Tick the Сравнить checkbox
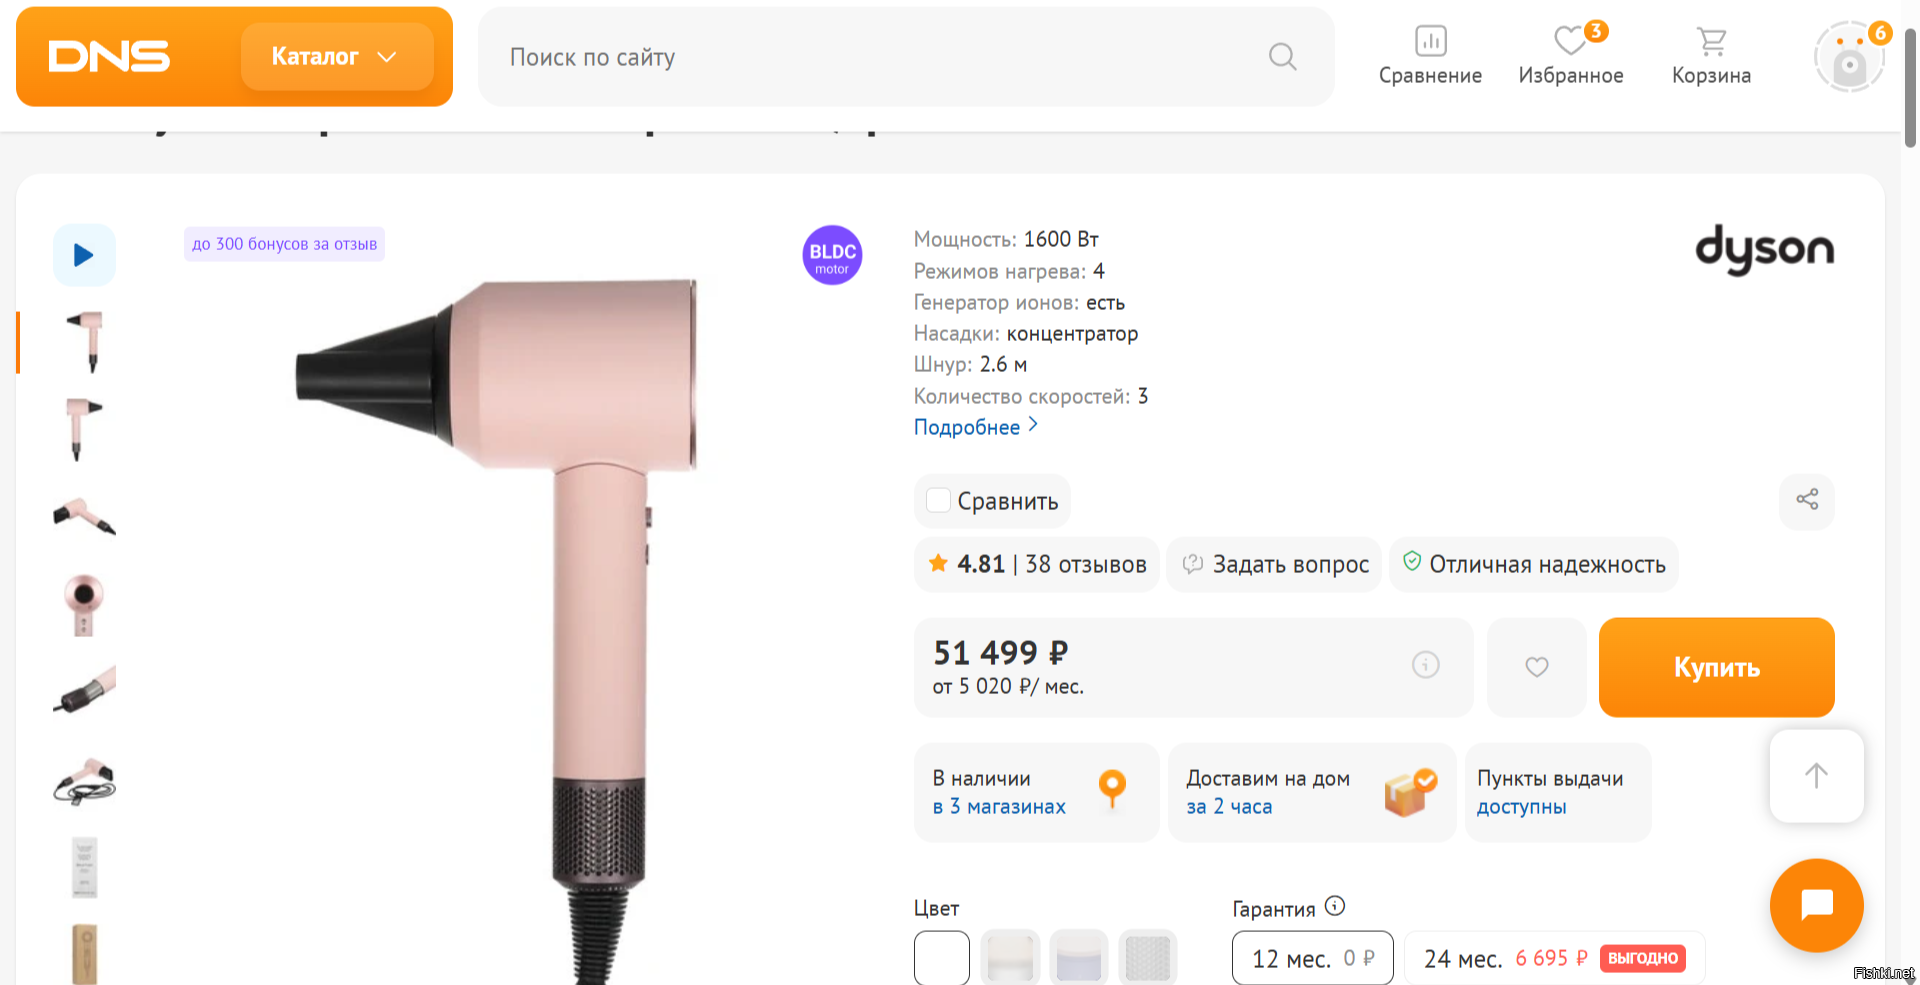1920x985 pixels. click(x=938, y=501)
